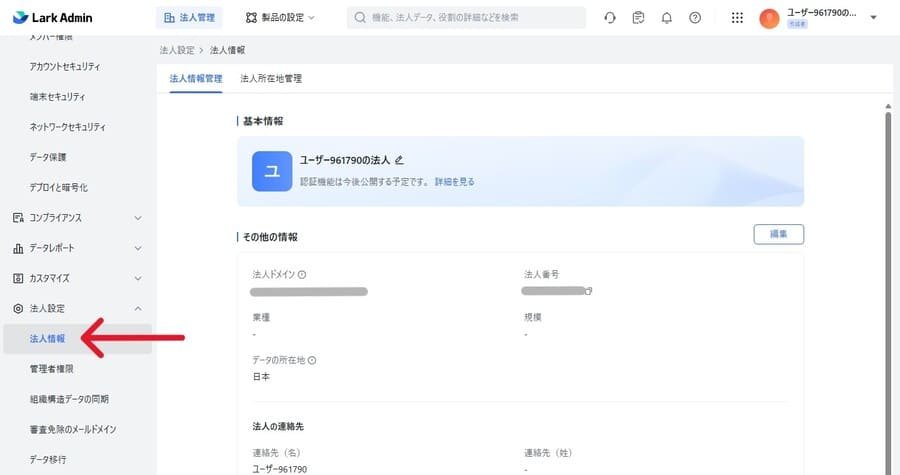Click the Lark Admin logo
The height and width of the screenshot is (475, 900).
click(52, 18)
